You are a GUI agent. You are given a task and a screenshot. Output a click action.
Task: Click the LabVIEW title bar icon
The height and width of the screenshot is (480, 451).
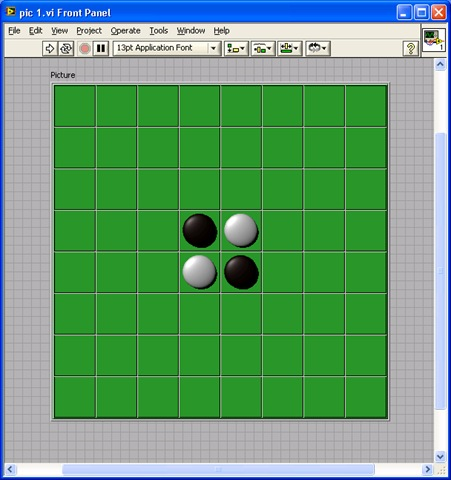coord(11,12)
